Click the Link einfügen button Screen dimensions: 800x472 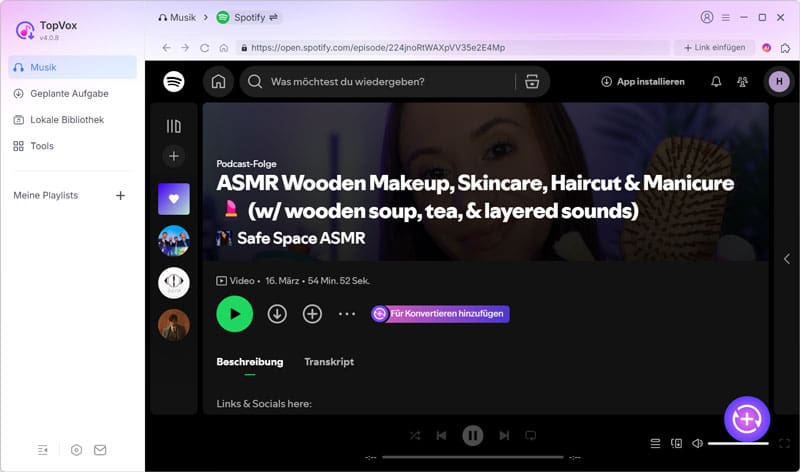pos(714,47)
